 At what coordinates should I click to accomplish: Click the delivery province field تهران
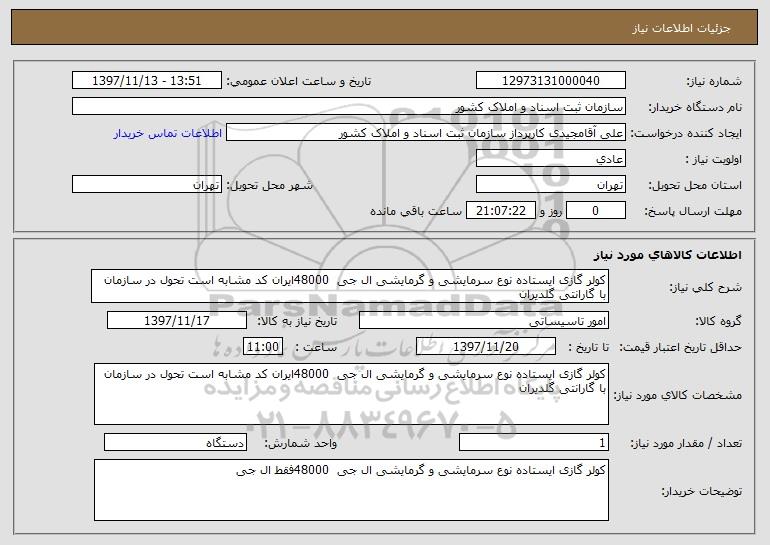click(550, 185)
